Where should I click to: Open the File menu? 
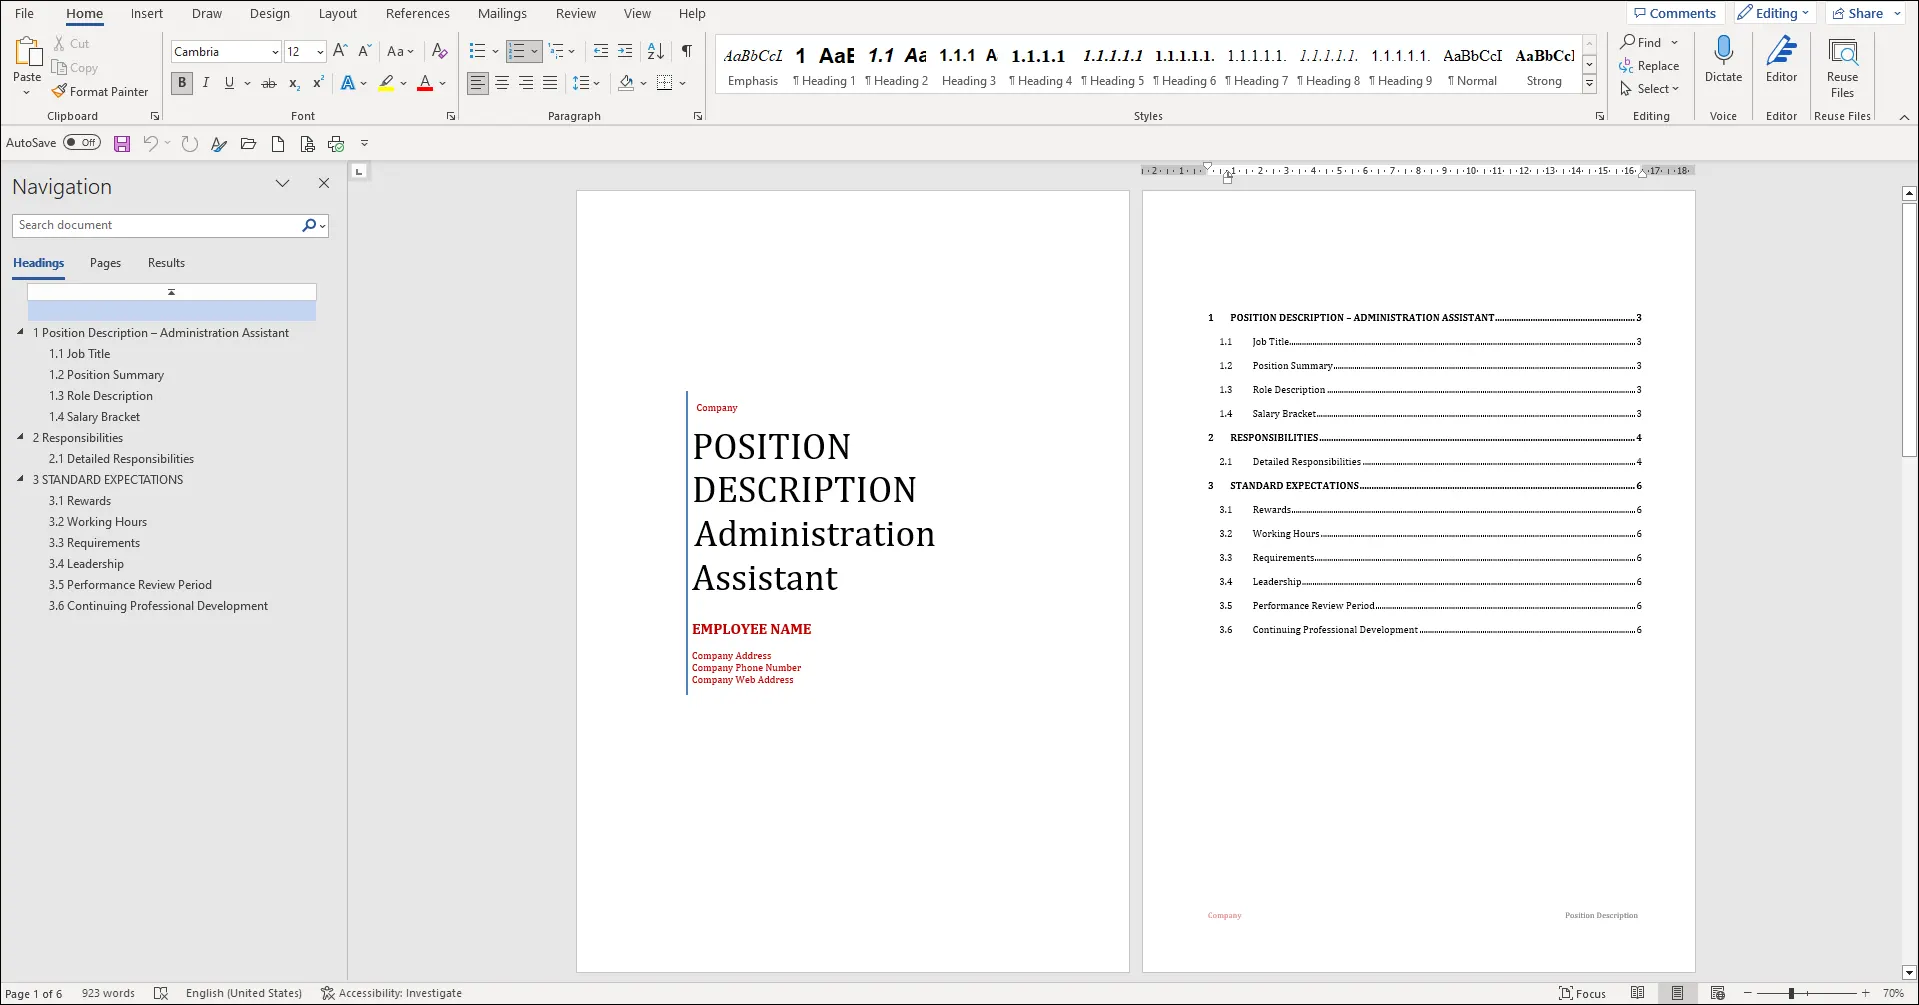[x=25, y=14]
